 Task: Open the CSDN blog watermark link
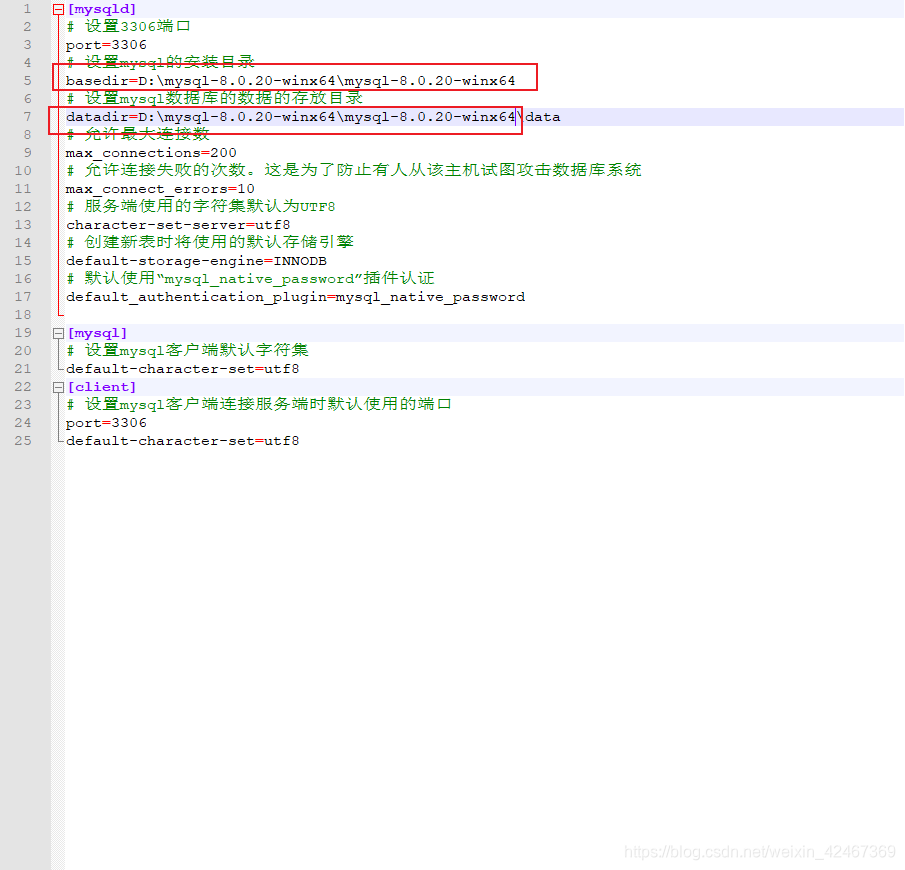(758, 852)
